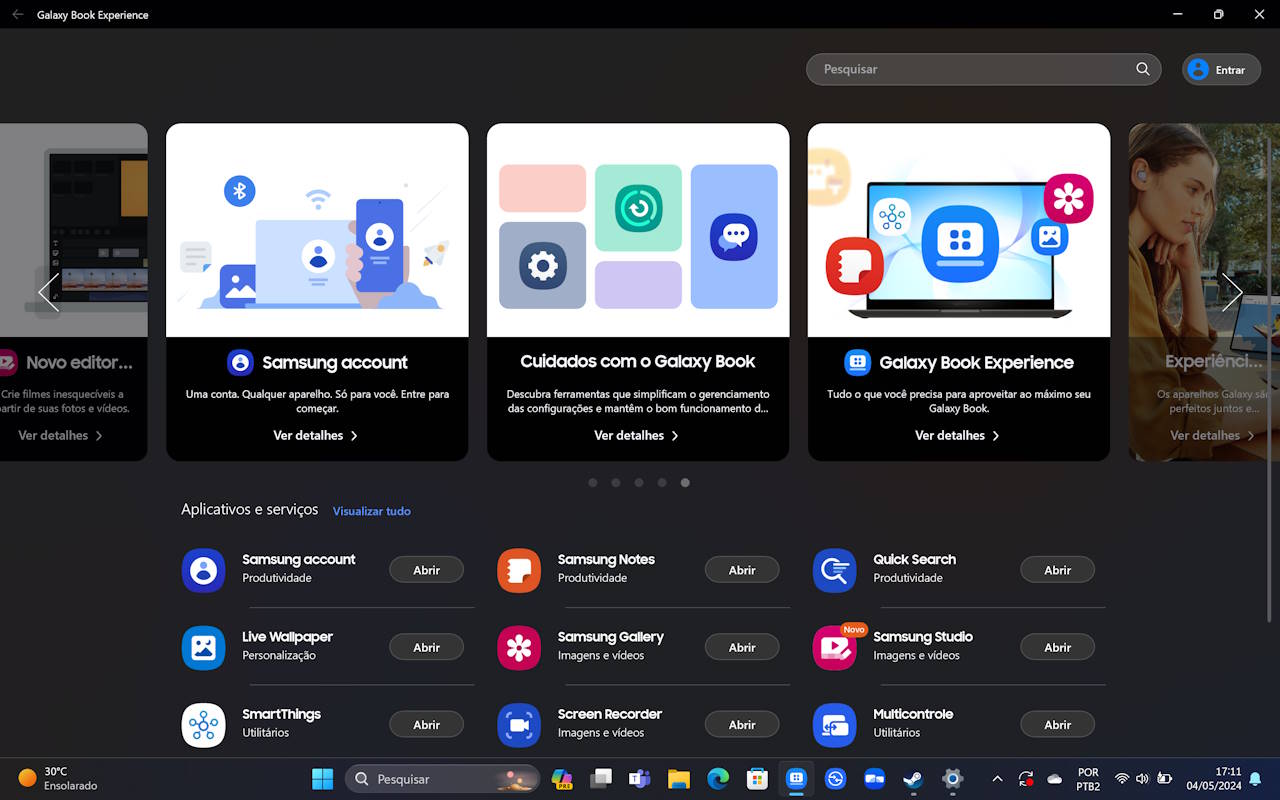Image resolution: width=1280 pixels, height=800 pixels.
Task: Click the Live Wallpaper app name
Action: pyautogui.click(x=287, y=637)
